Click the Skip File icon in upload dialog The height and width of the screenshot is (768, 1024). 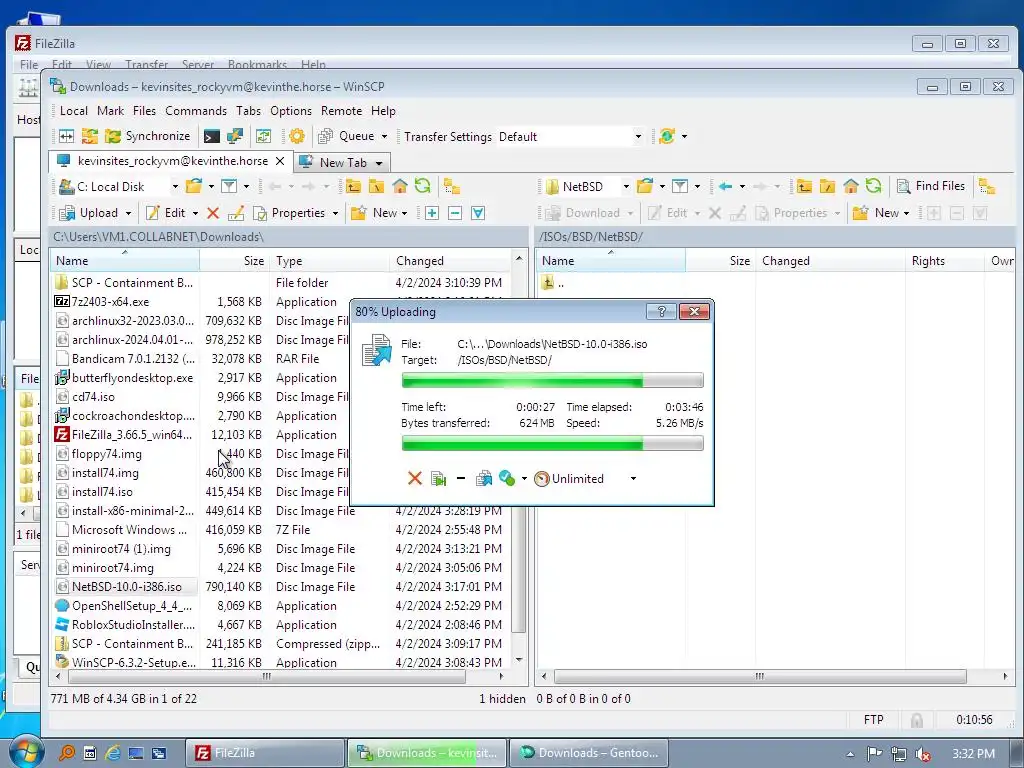[438, 479]
